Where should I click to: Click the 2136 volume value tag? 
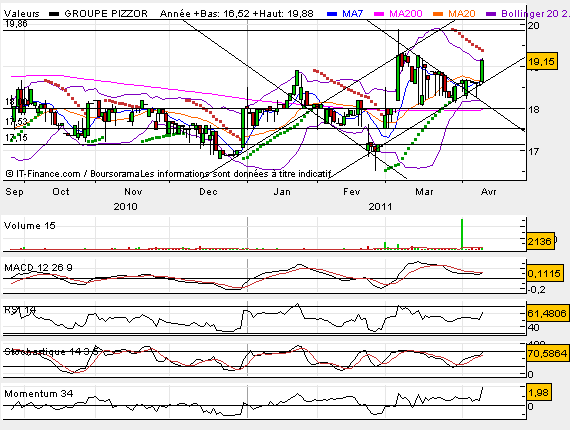[x=540, y=241]
